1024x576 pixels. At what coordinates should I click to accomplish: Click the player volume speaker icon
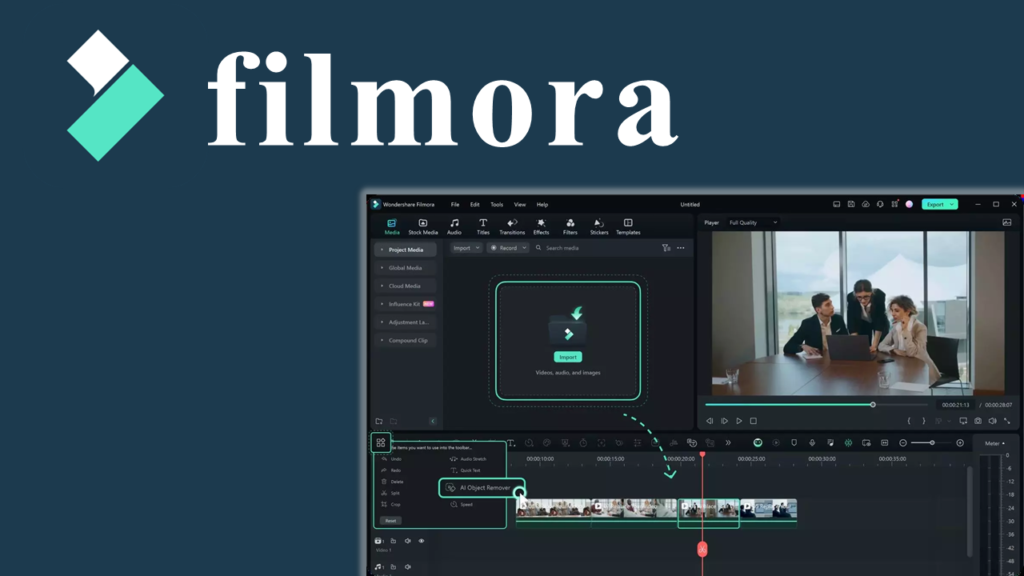tap(993, 421)
